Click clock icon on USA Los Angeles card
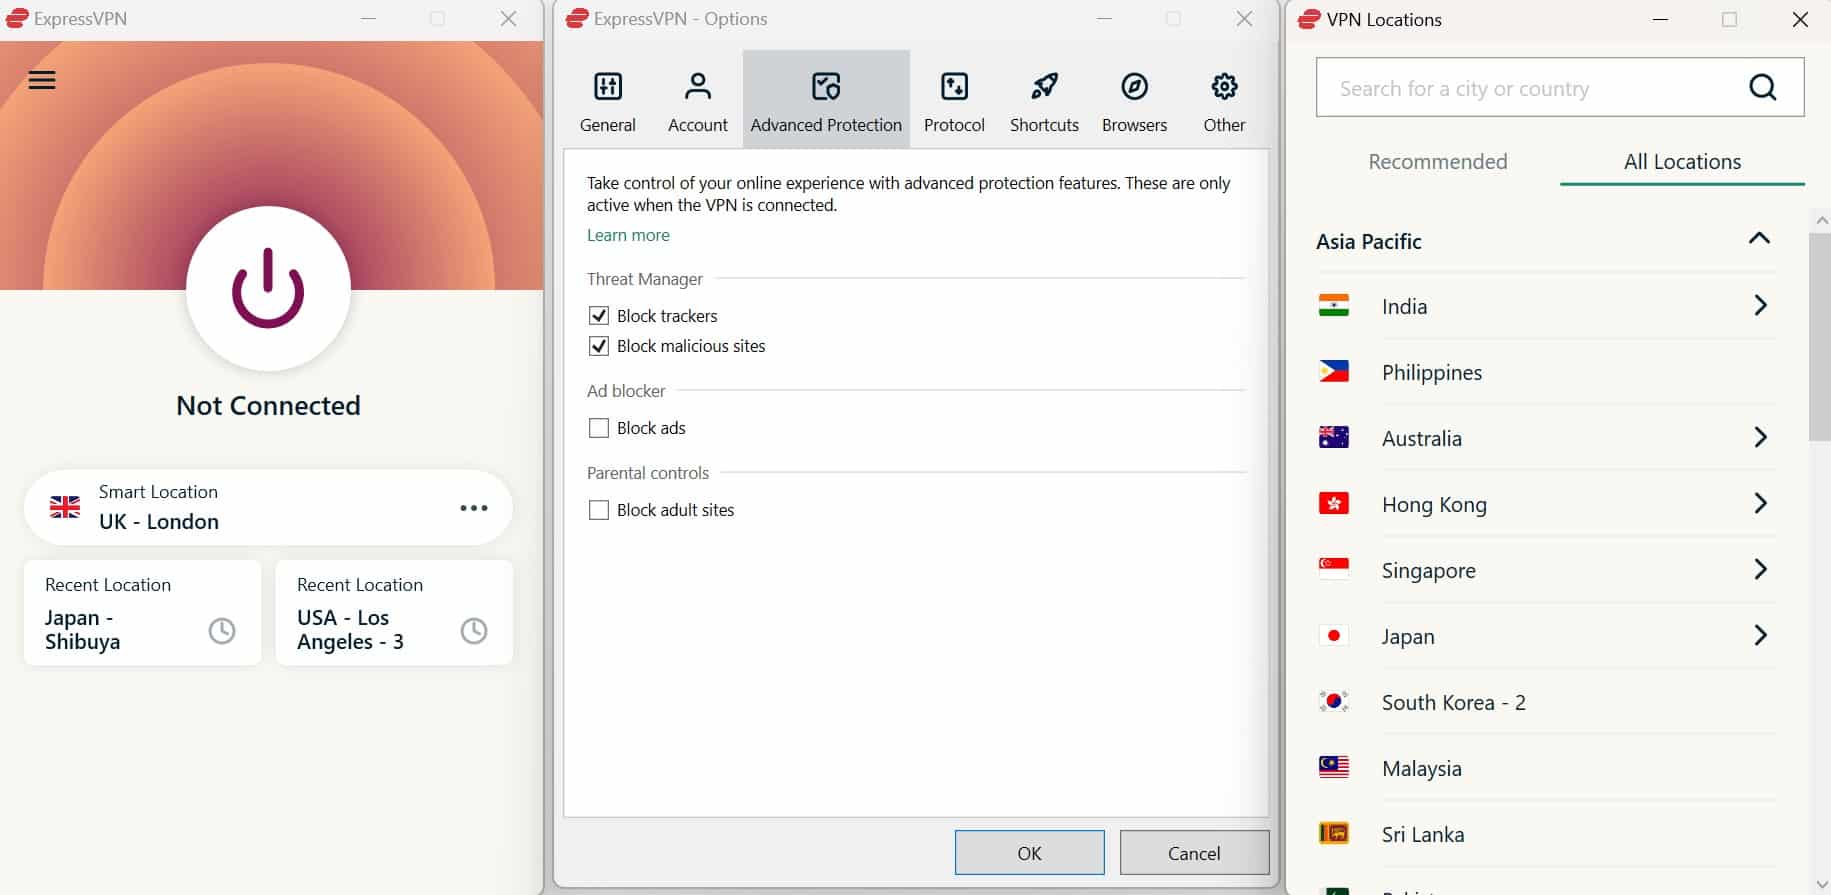This screenshot has height=895, width=1831. point(474,630)
